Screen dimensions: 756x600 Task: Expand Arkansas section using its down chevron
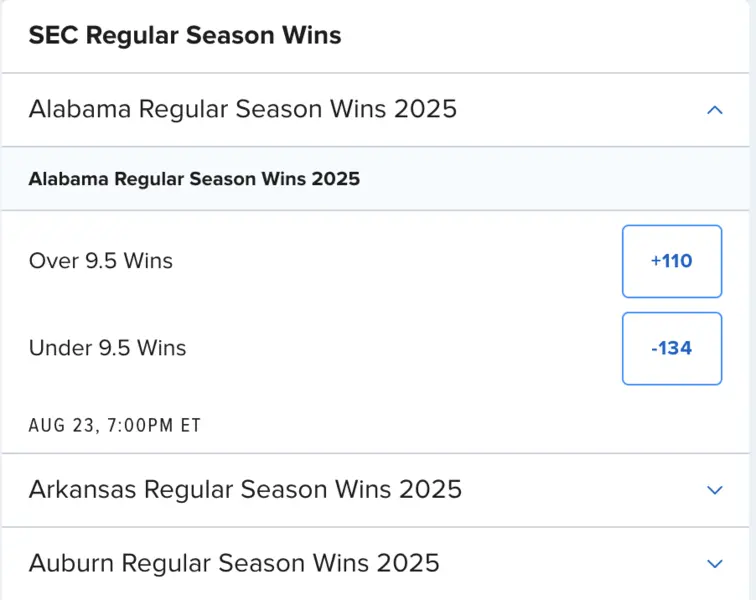(714, 490)
